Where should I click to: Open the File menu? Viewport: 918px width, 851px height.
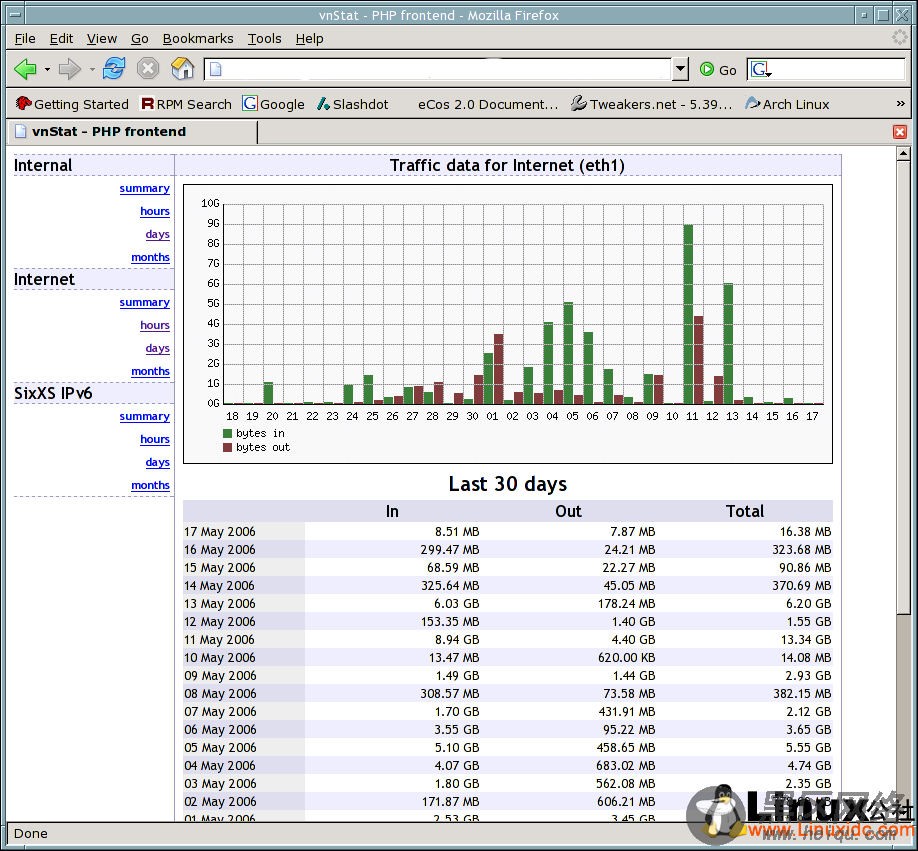(x=25, y=39)
